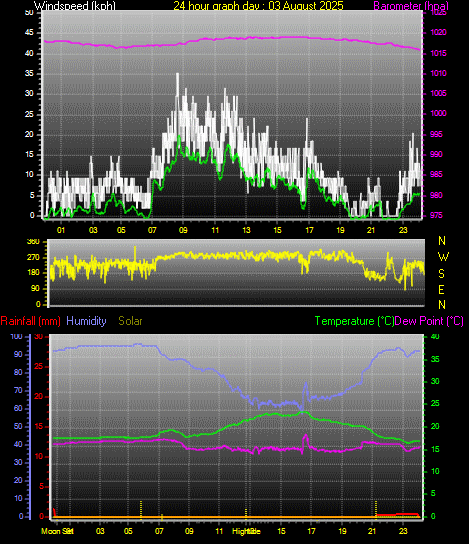Screen dimensions: 469x544
Task: Click the Moon Set marker label
Action: (x=57, y=531)
